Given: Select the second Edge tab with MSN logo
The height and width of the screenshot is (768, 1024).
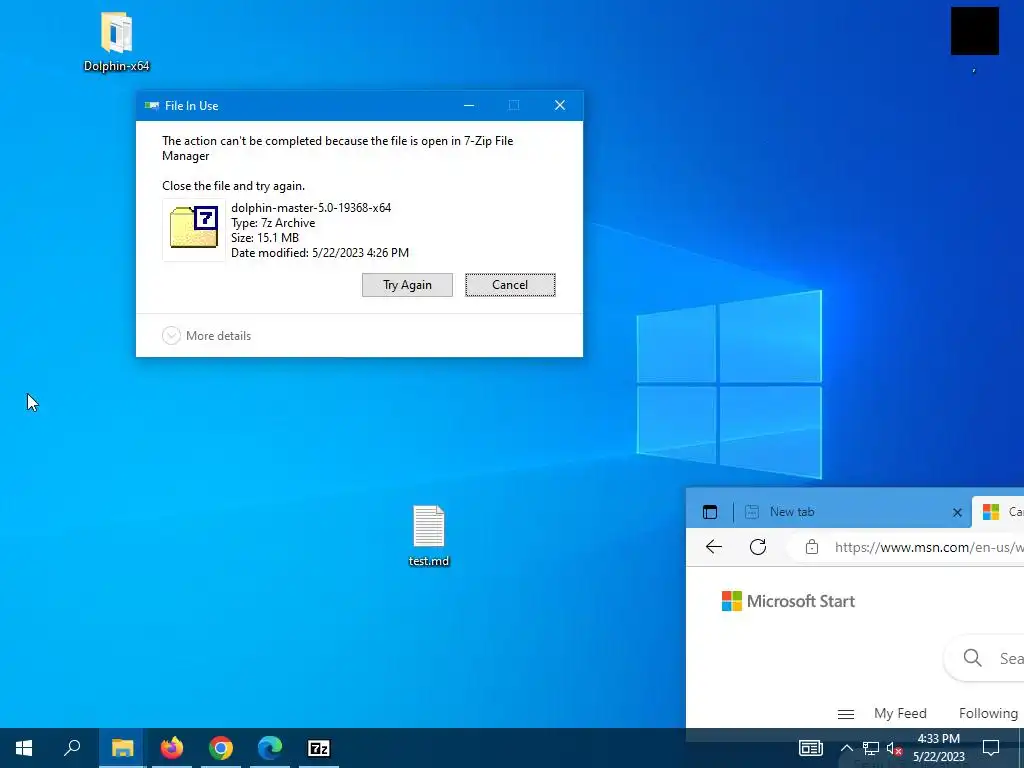Looking at the screenshot, I should [x=998, y=512].
